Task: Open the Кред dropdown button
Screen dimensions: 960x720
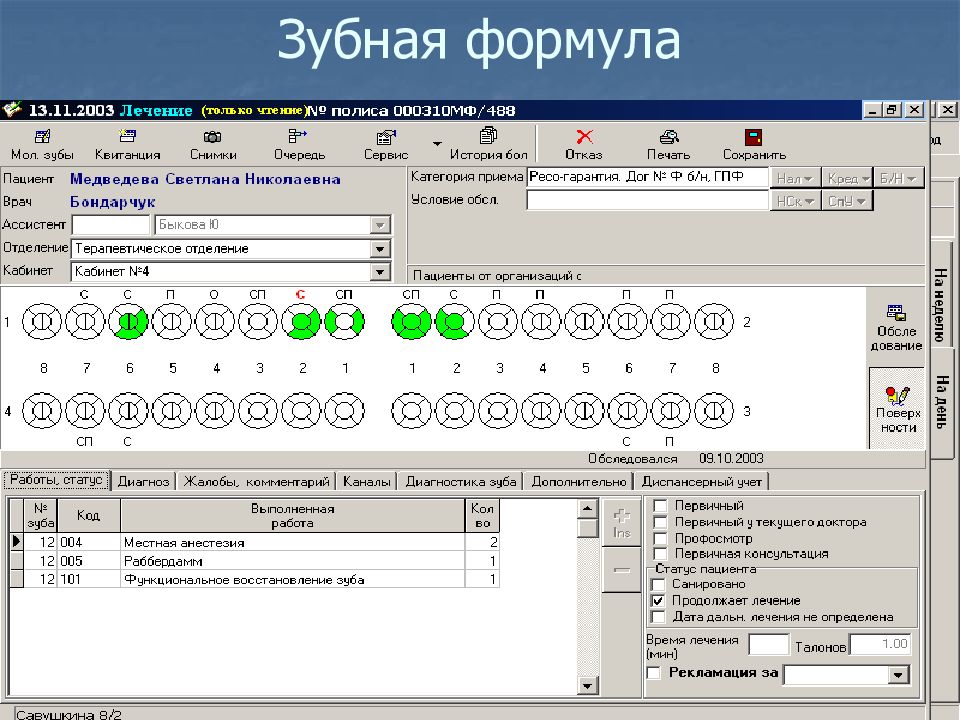Action: [x=847, y=178]
